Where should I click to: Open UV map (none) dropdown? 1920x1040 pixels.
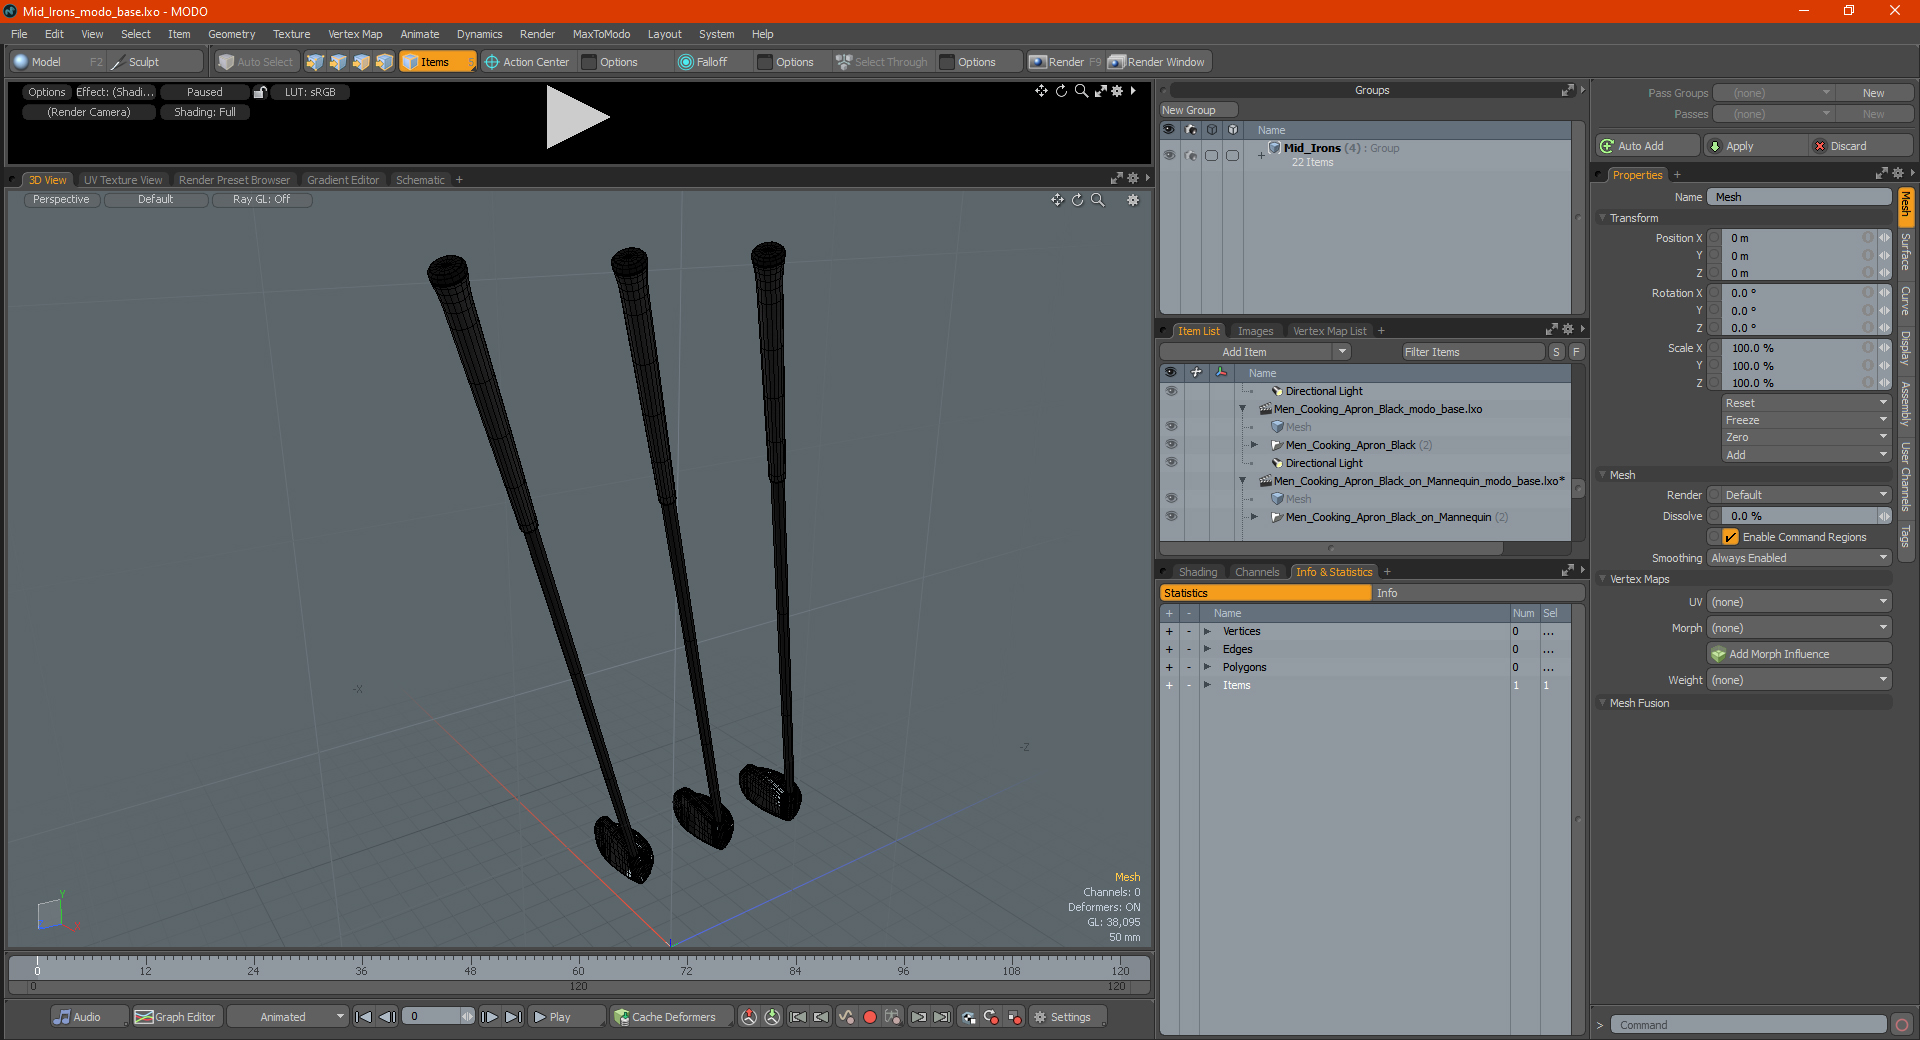click(1799, 602)
